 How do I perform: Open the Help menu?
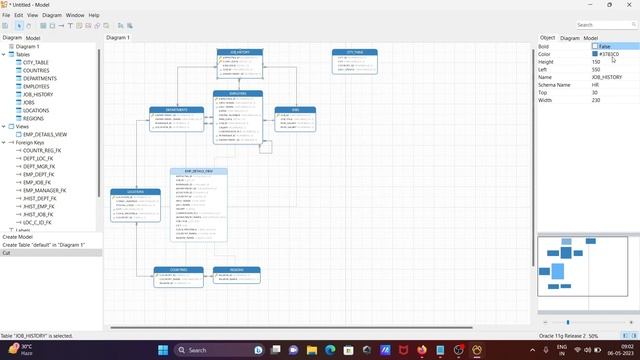94,15
